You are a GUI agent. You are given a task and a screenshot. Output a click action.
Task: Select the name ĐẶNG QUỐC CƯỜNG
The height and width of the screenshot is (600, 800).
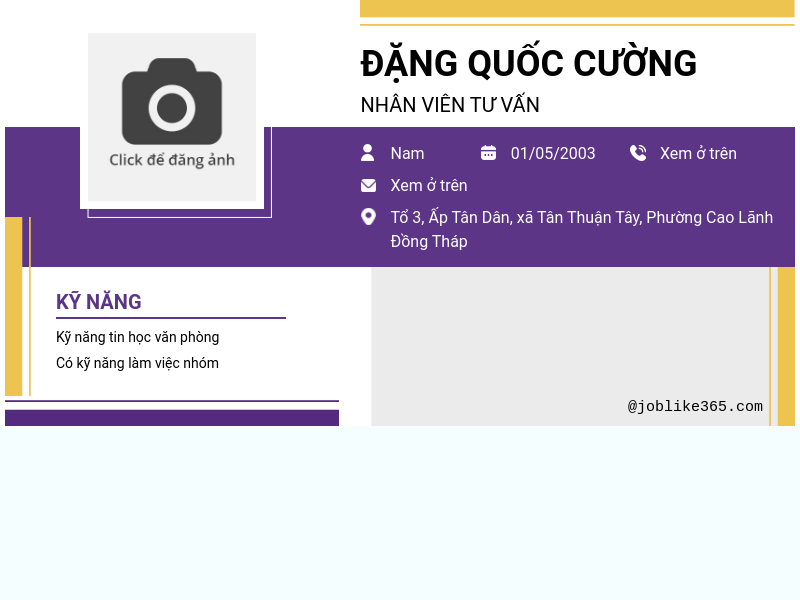(x=528, y=63)
